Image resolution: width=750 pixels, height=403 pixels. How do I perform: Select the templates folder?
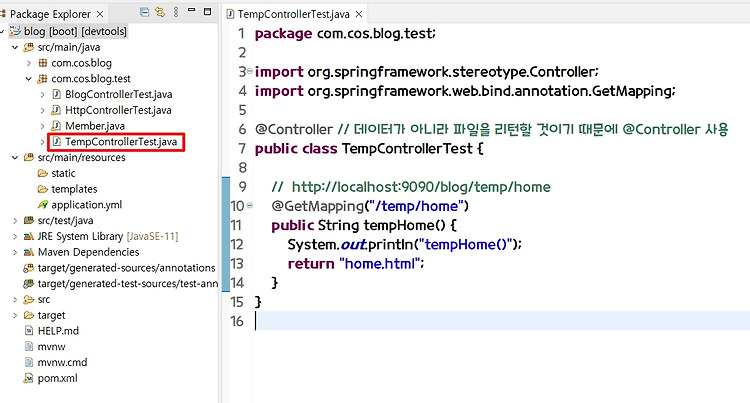click(x=74, y=189)
